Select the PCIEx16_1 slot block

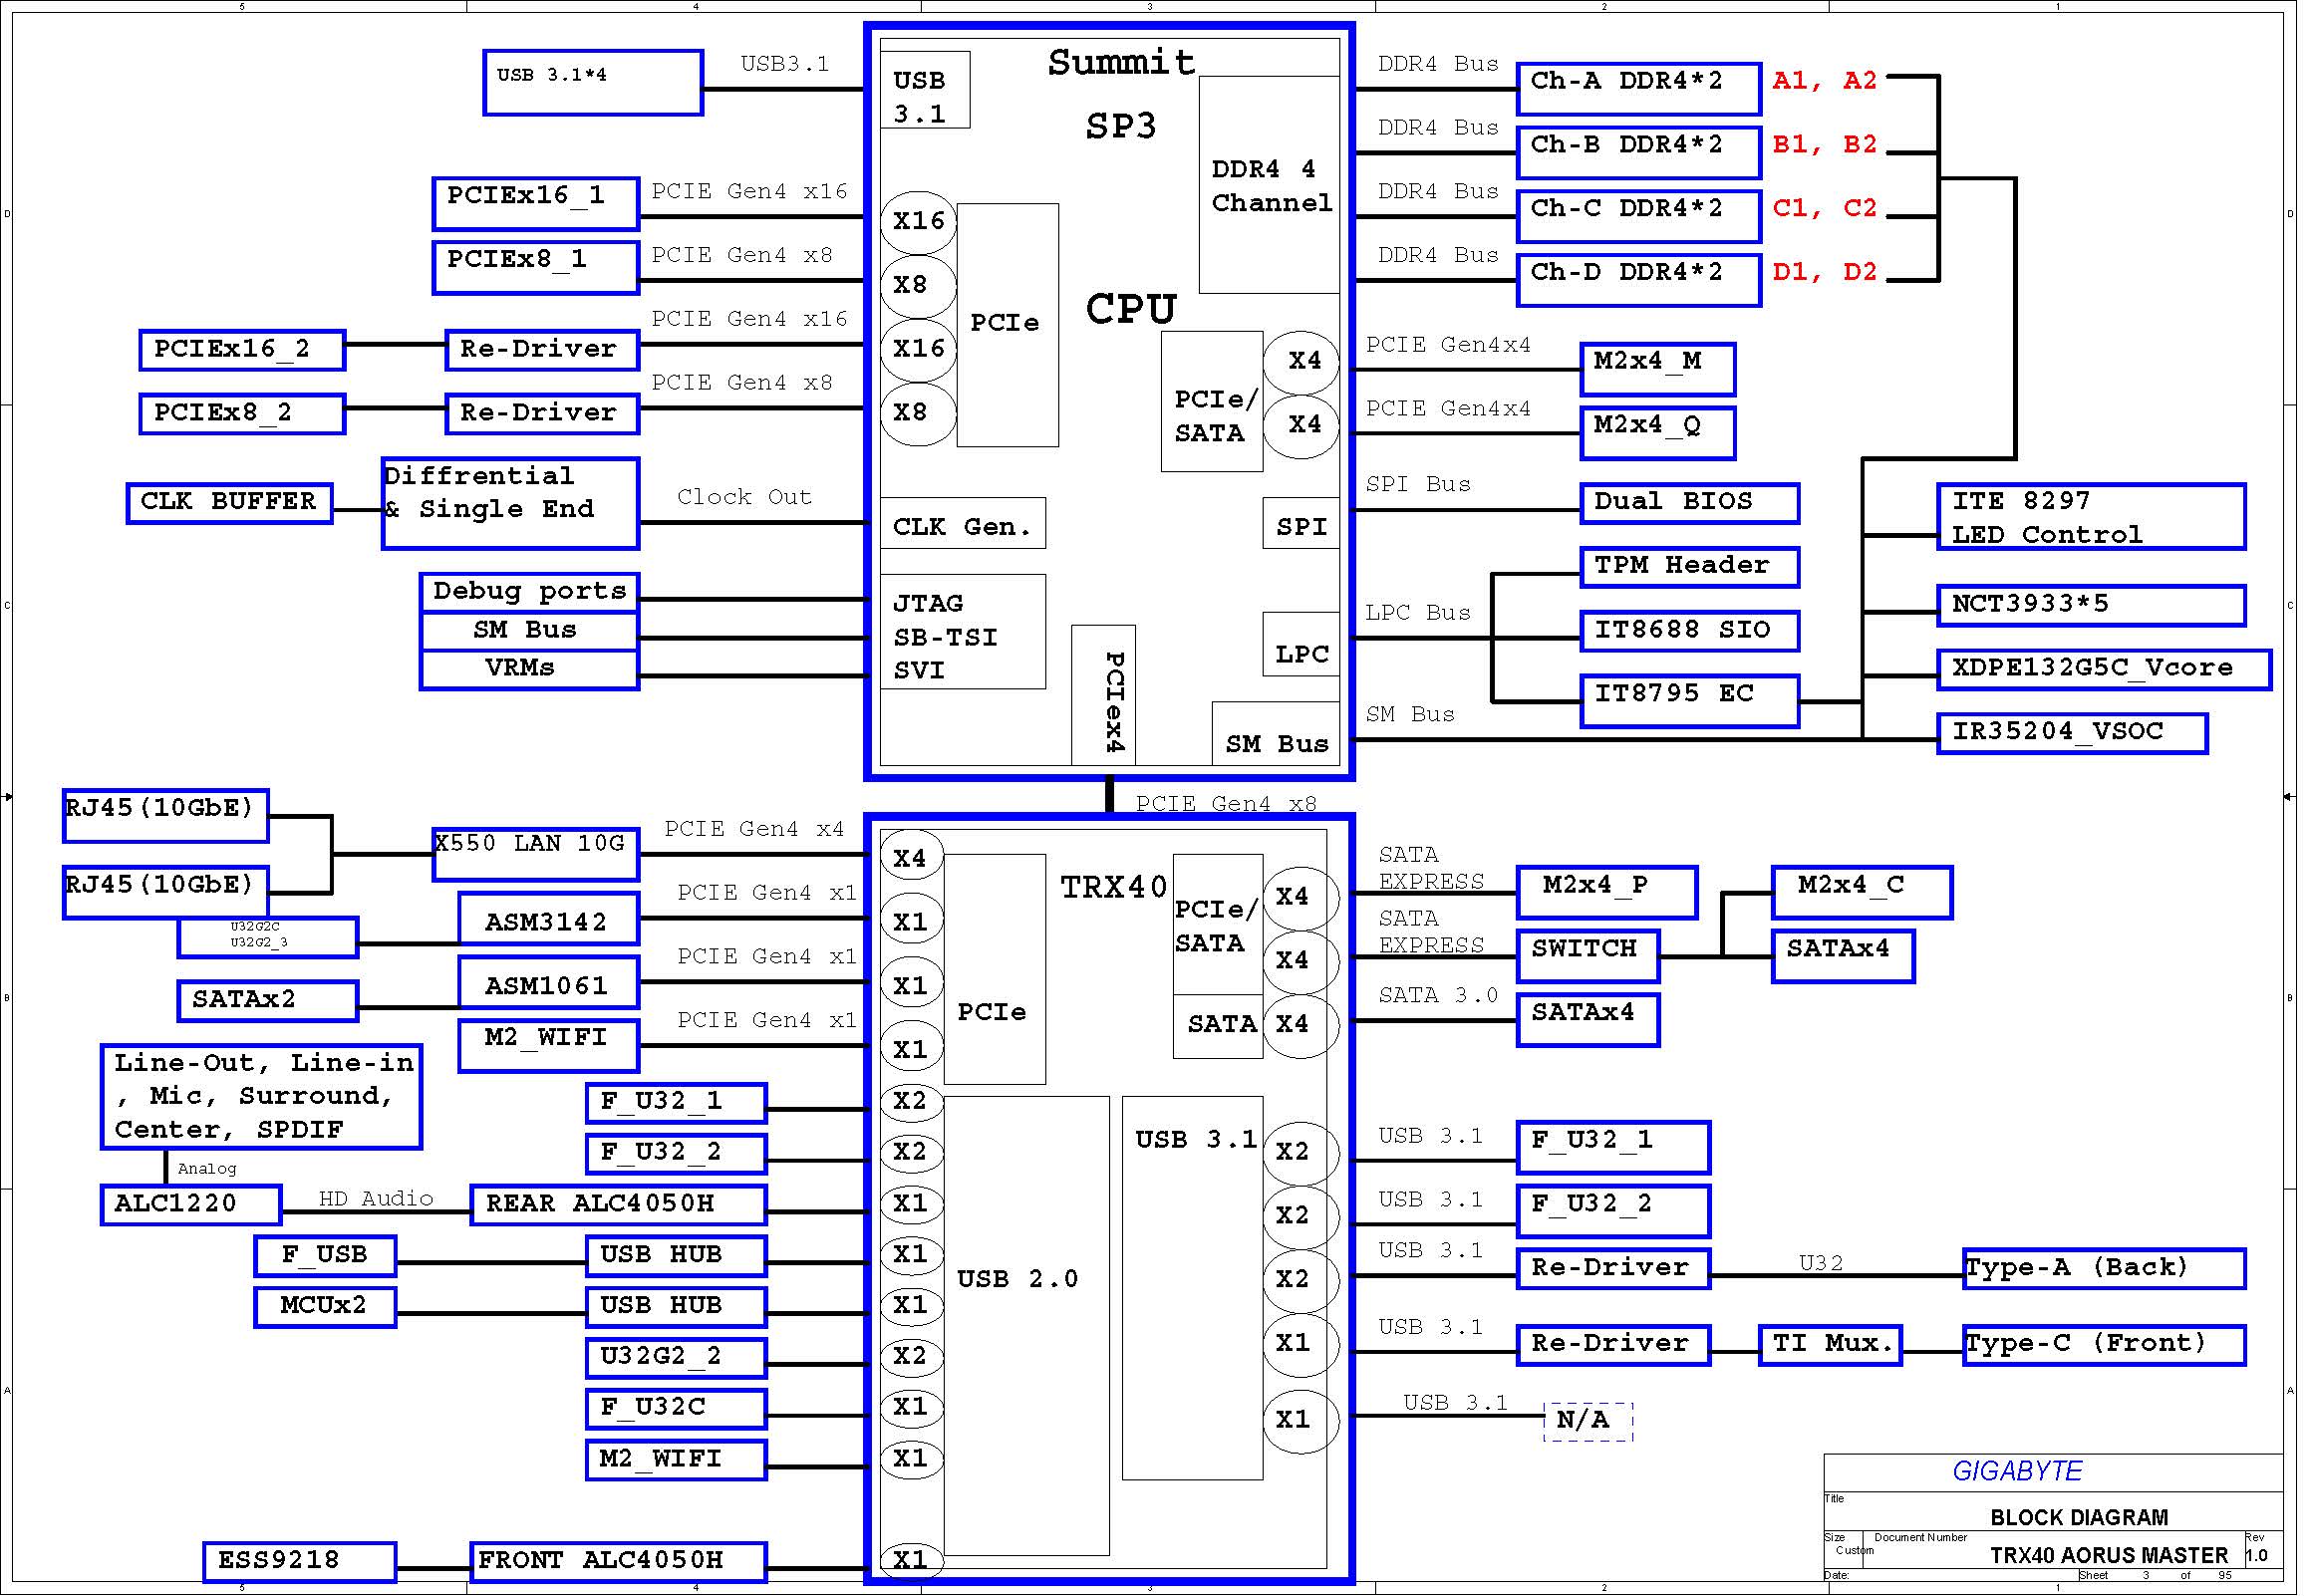pyautogui.click(x=537, y=204)
